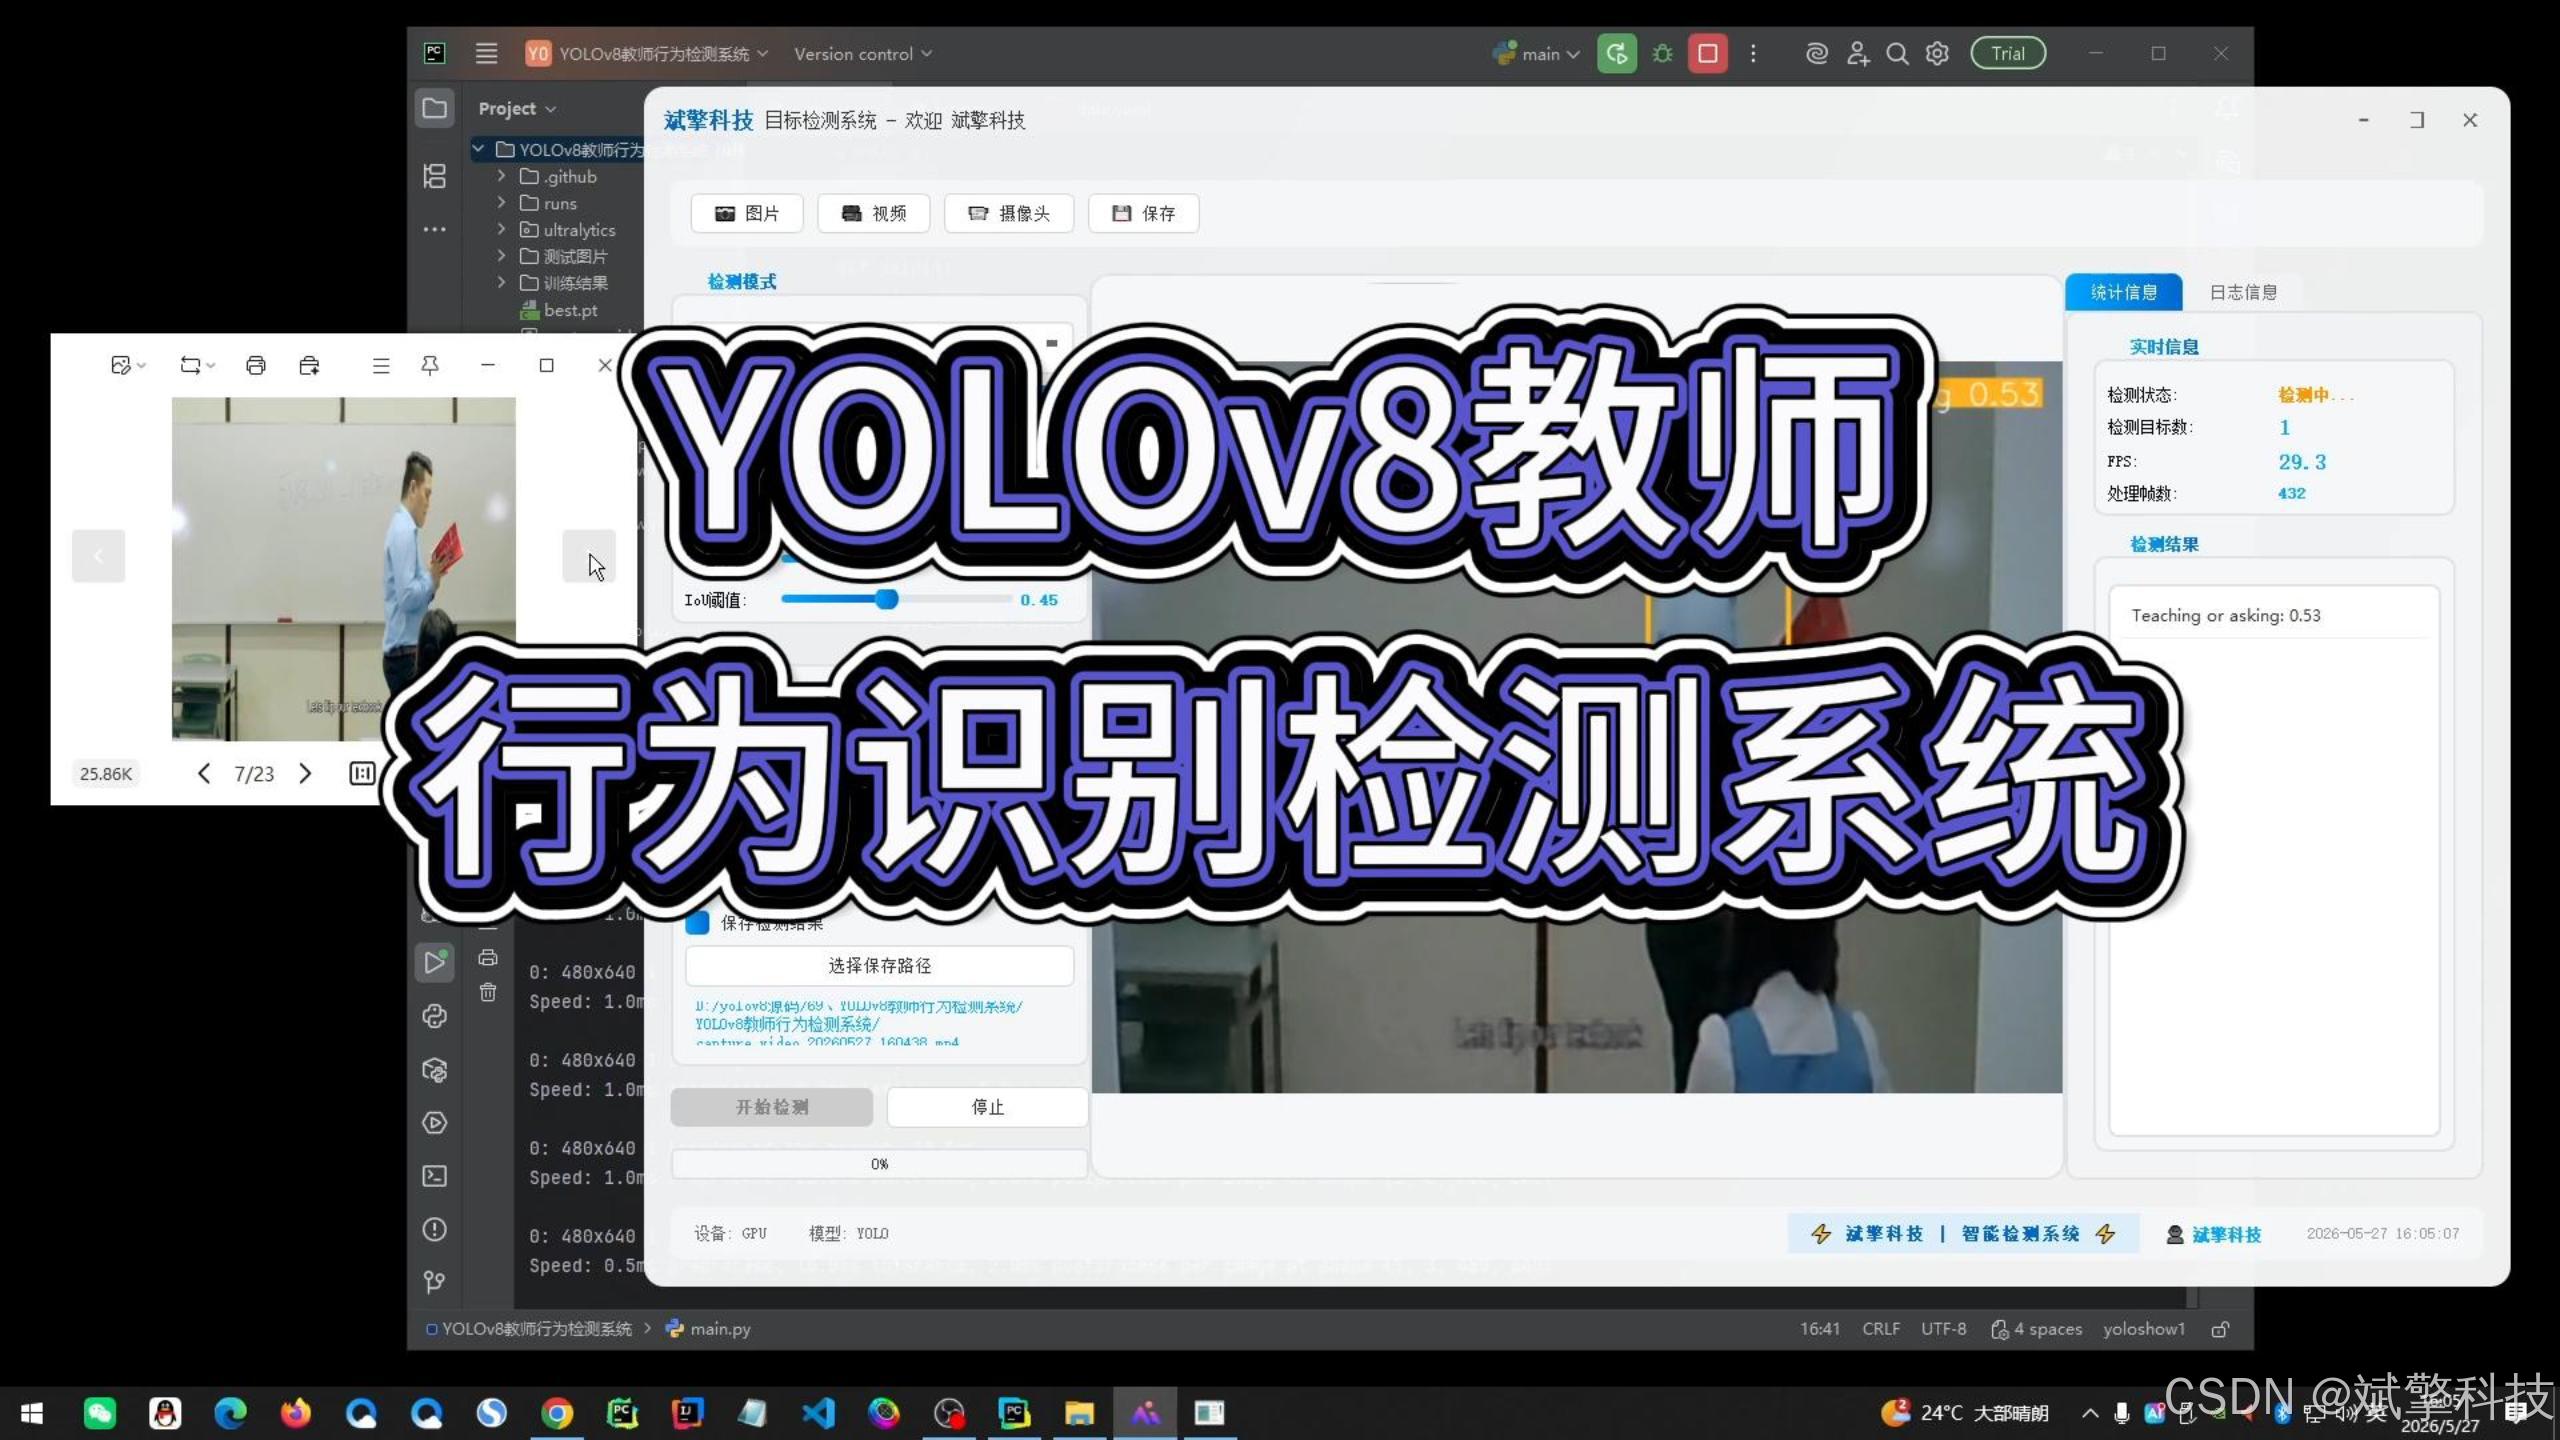The height and width of the screenshot is (1440, 2560).
Task: Open the Run tool window icon
Action: point(435,962)
